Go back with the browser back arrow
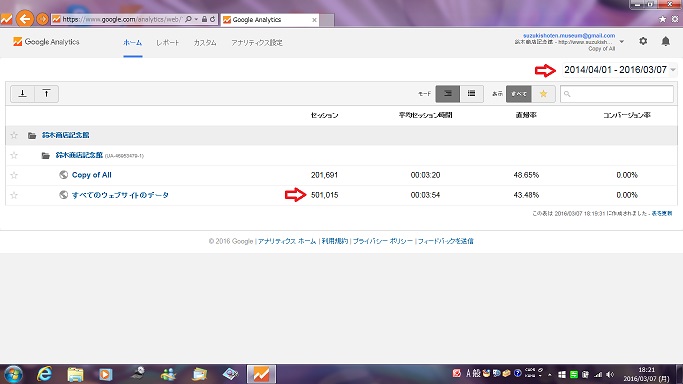The width and height of the screenshot is (683, 384). click(x=25, y=19)
